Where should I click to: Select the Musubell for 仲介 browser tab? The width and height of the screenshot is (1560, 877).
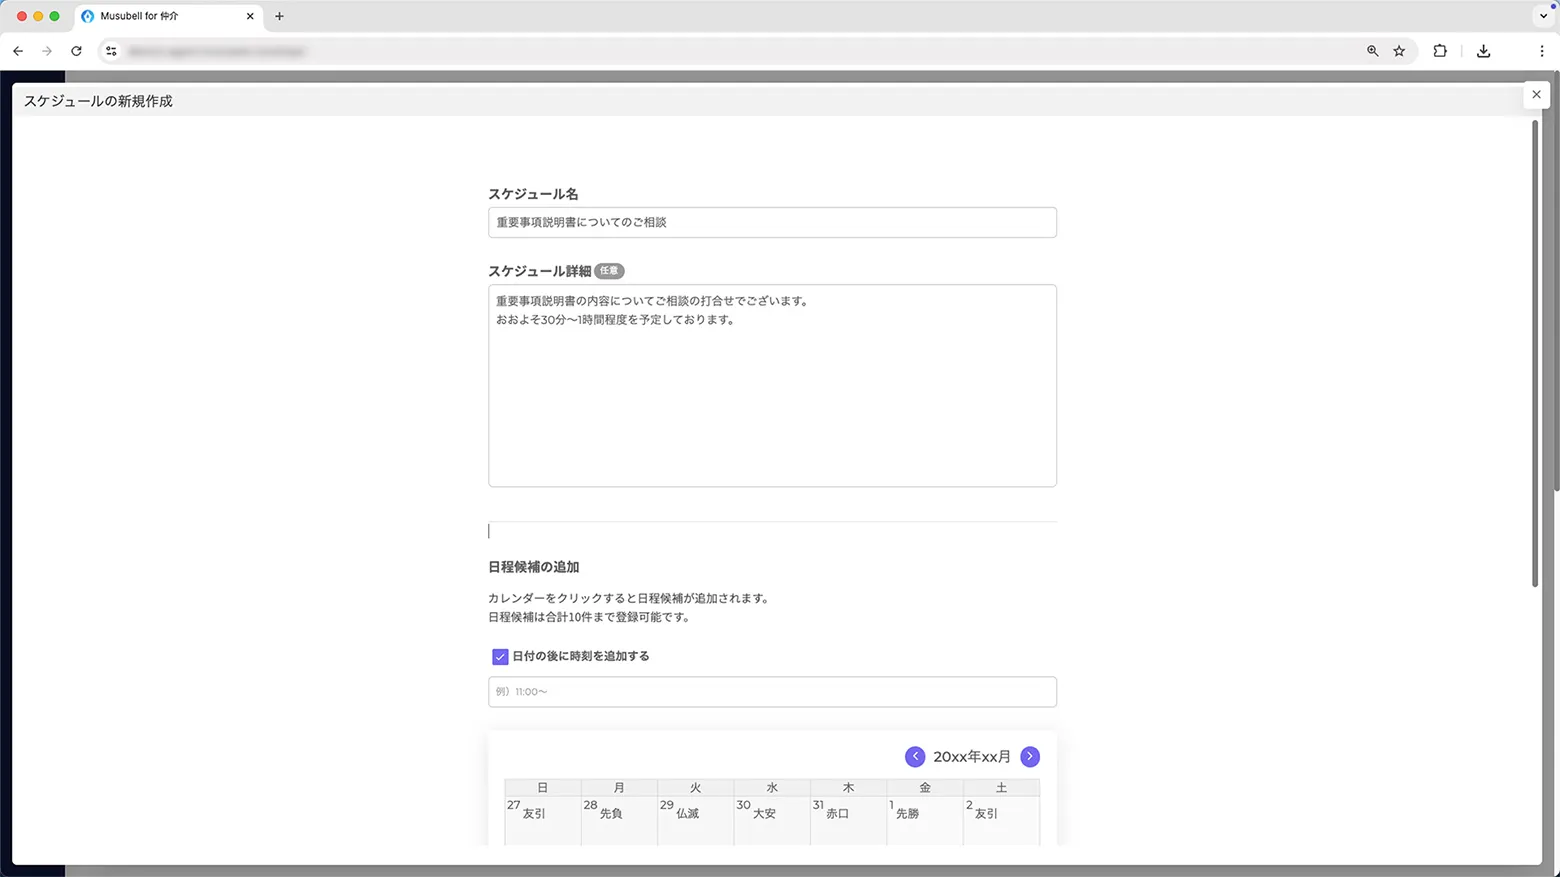160,16
